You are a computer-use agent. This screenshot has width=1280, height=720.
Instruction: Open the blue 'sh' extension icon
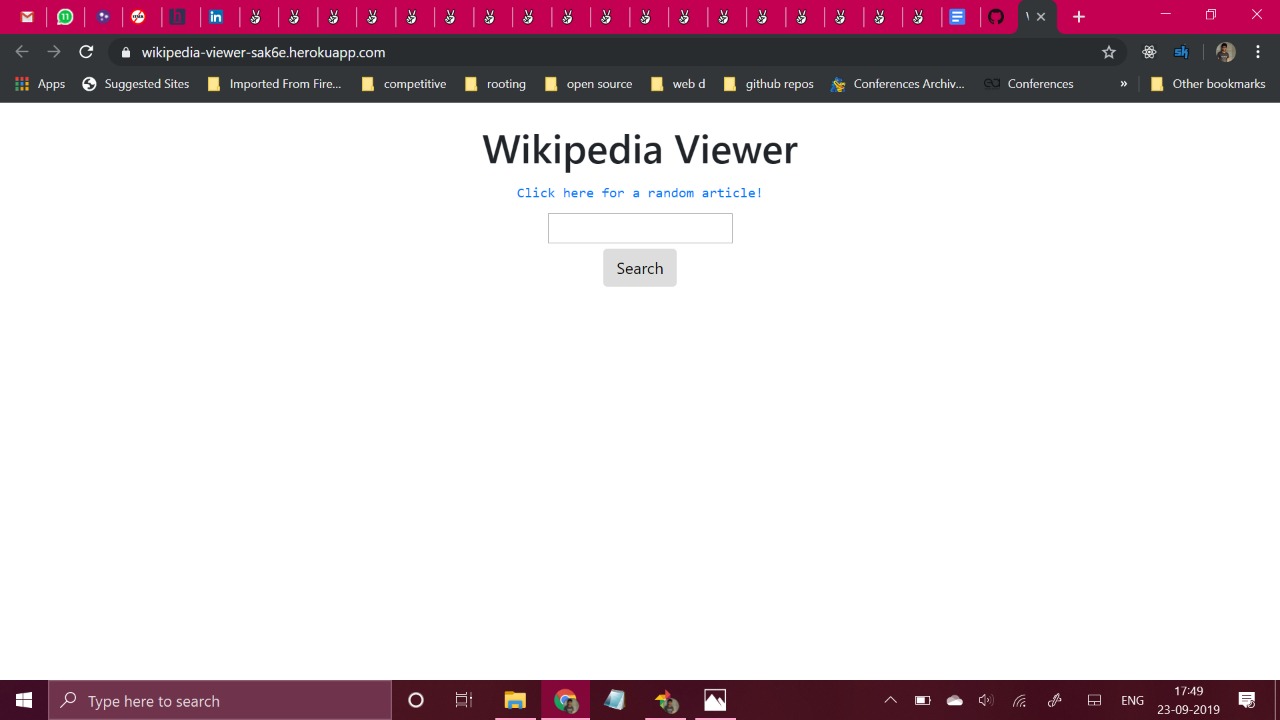click(x=1181, y=52)
